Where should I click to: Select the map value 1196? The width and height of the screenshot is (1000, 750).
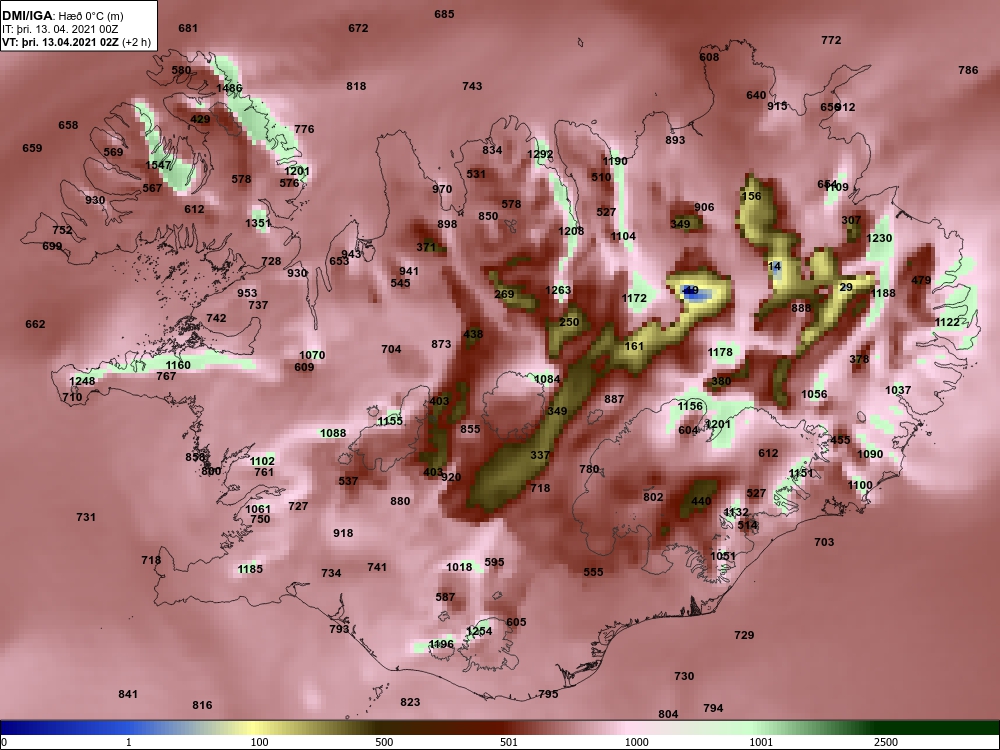click(441, 644)
